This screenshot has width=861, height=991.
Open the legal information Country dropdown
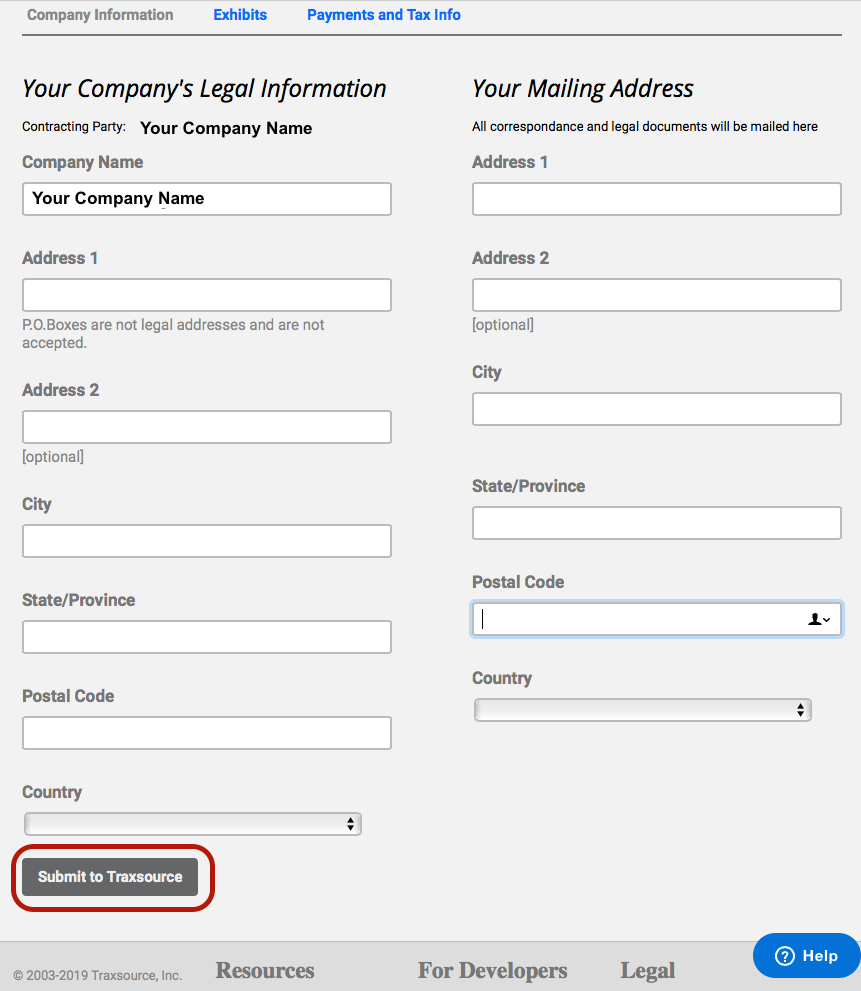tap(192, 824)
